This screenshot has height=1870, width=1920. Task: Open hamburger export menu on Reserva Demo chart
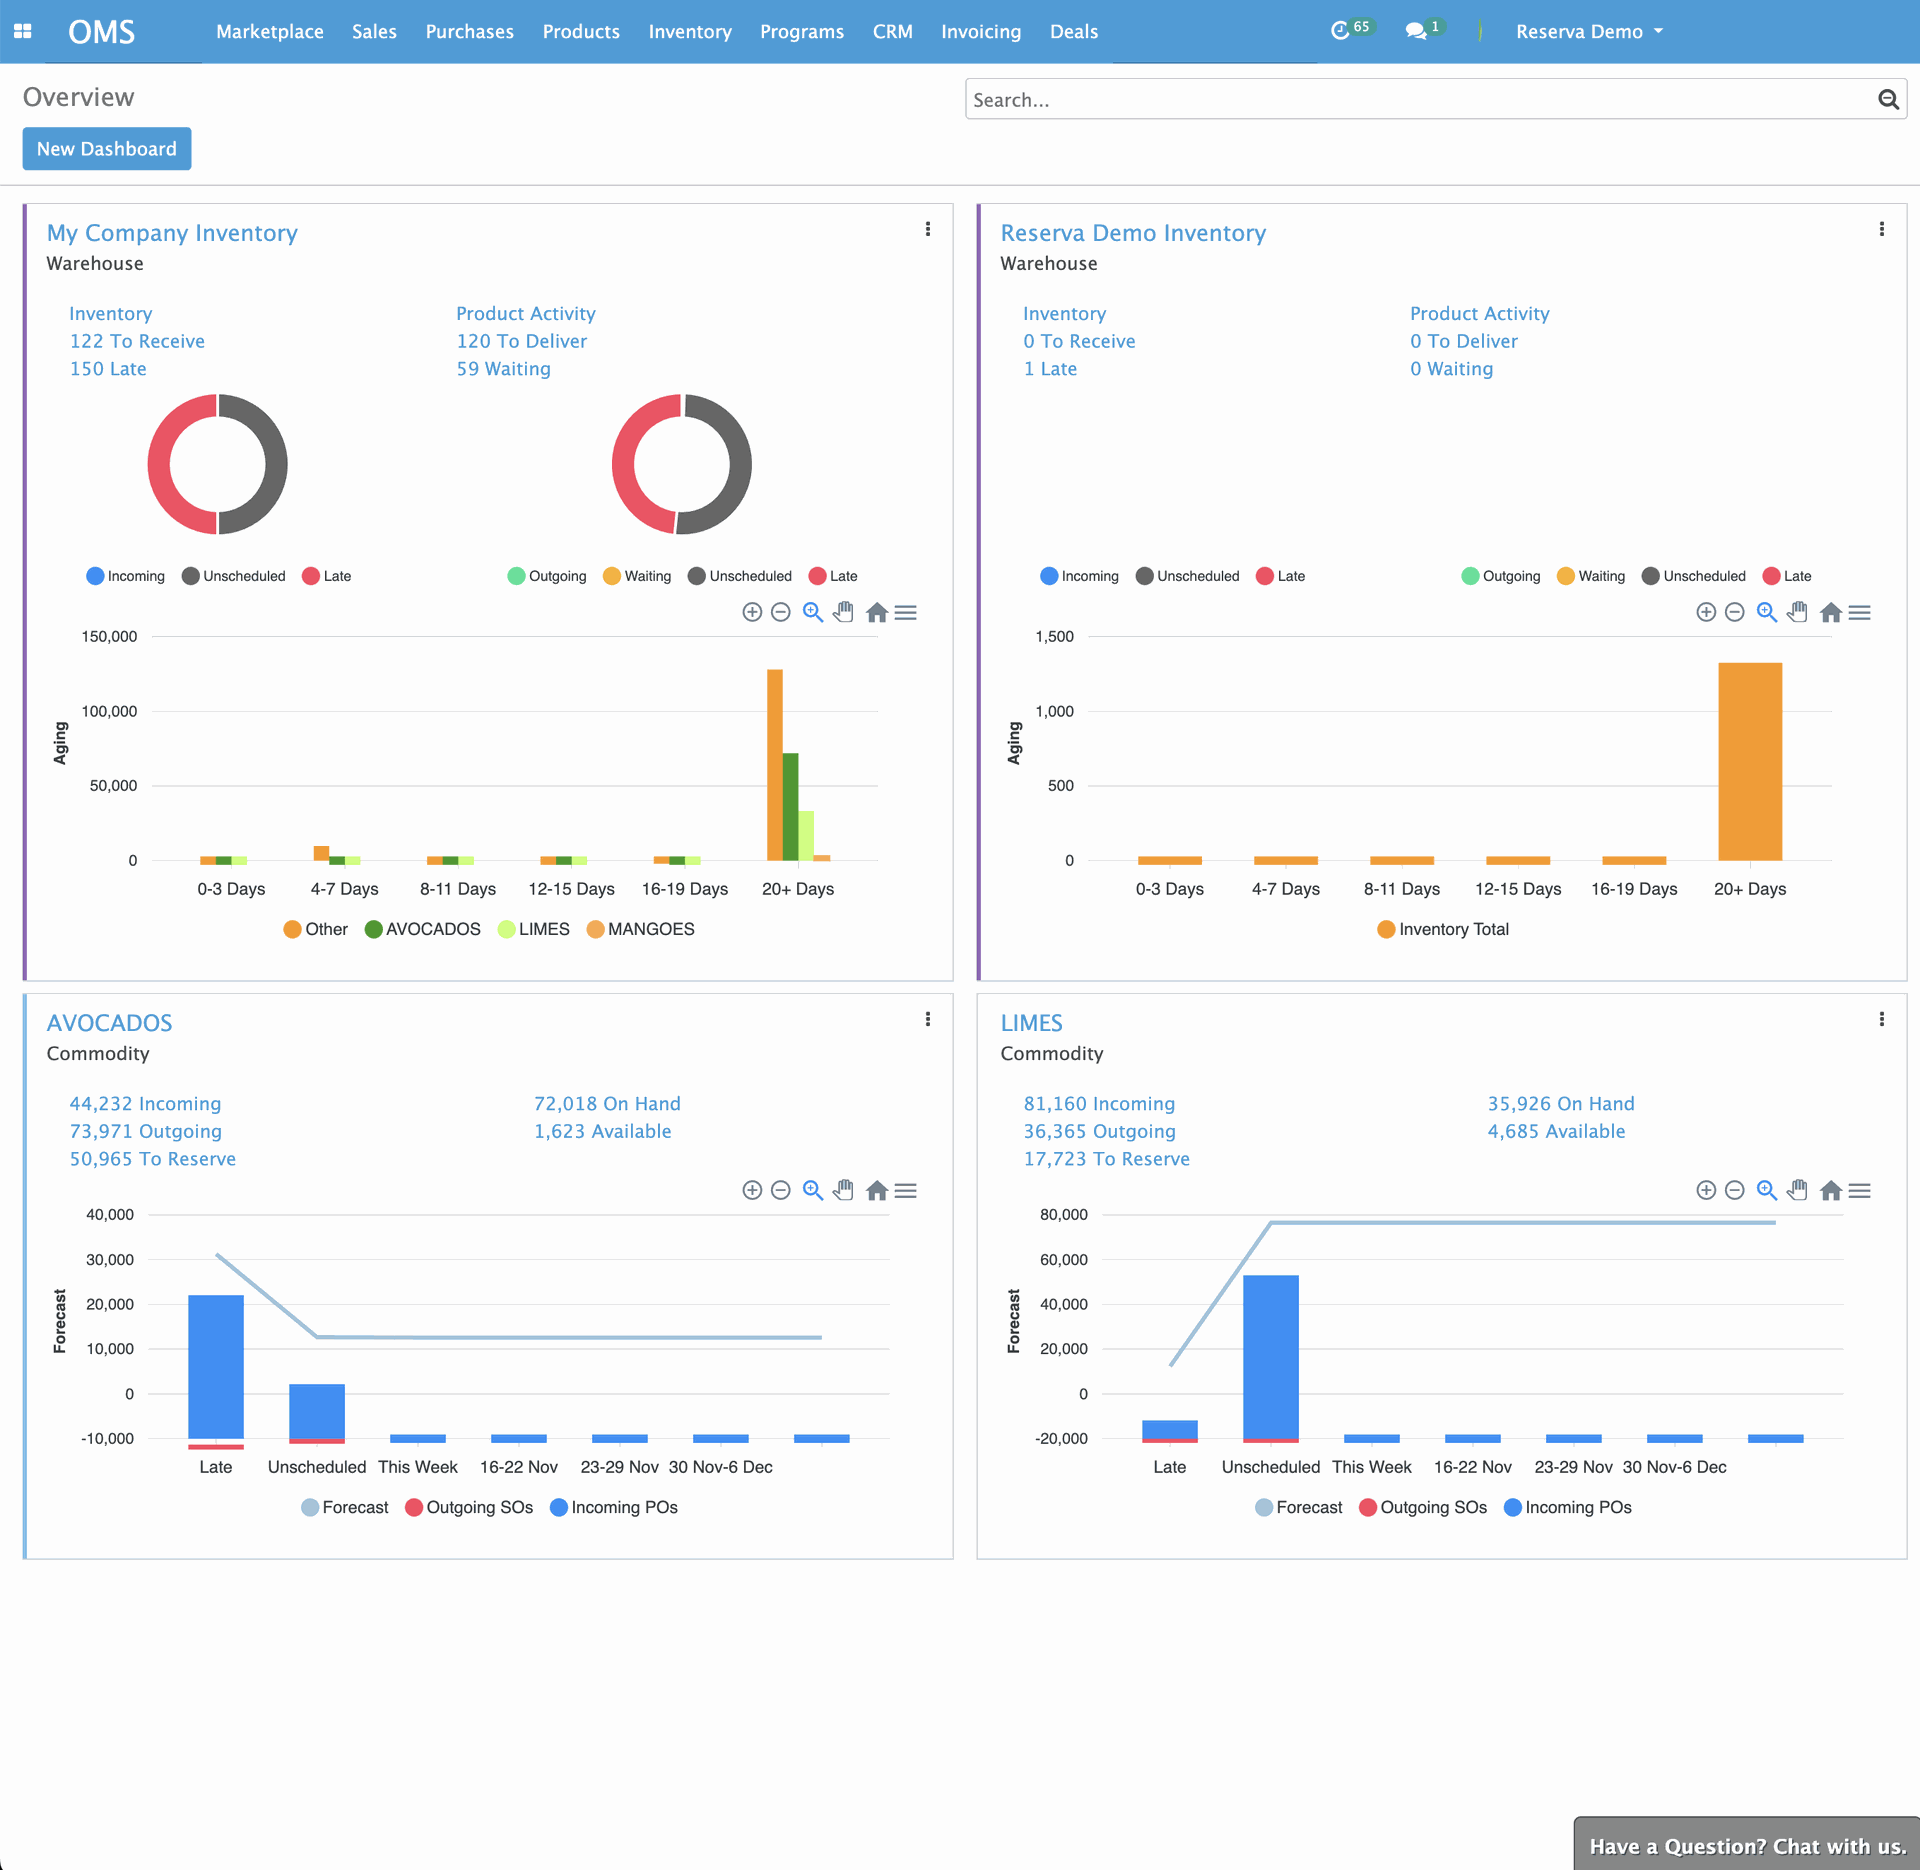pyautogui.click(x=1859, y=612)
